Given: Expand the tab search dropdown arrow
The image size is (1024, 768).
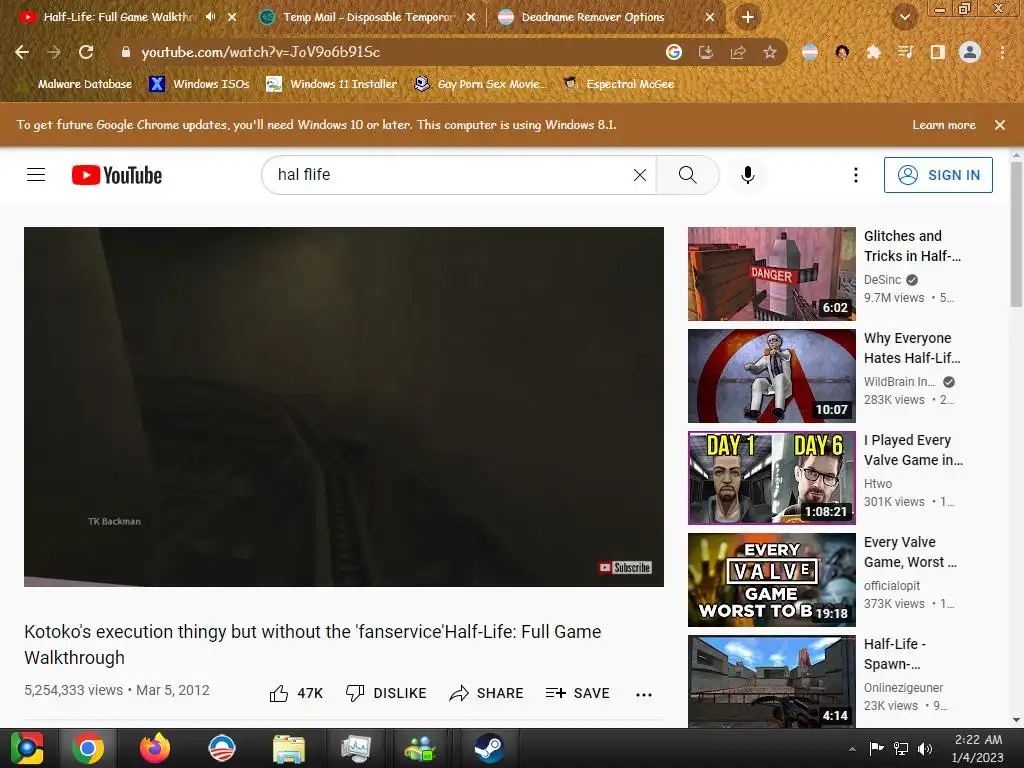Looking at the screenshot, I should click(904, 17).
